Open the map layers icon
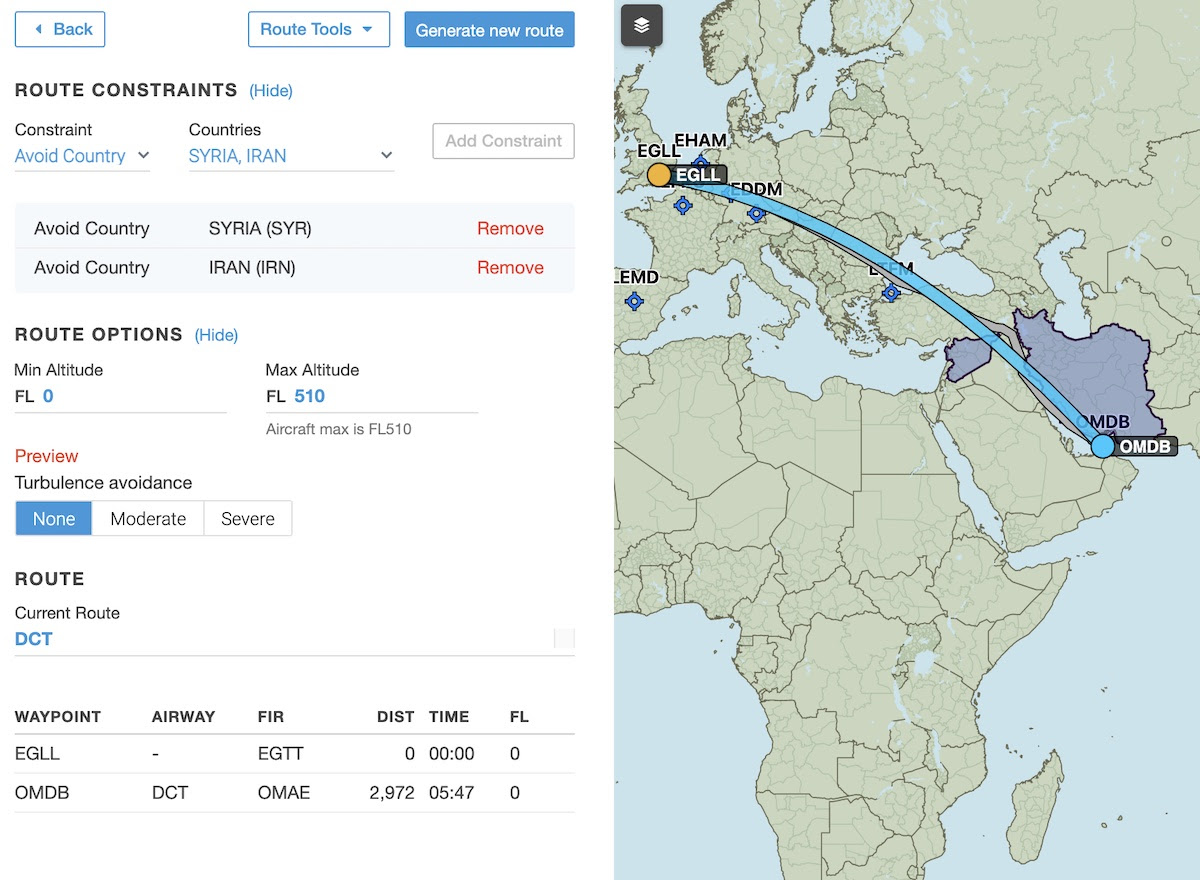This screenshot has width=1200, height=880. [642, 26]
